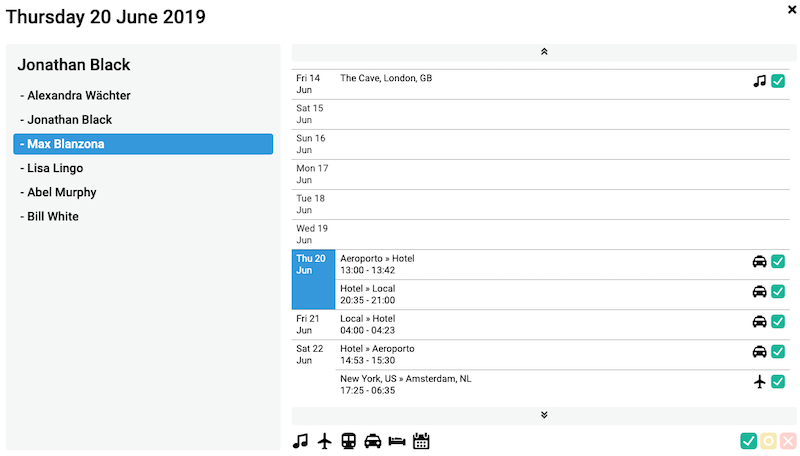This screenshot has height=456, width=800.
Task: Expand earlier dates with up chevrons
Action: [x=544, y=52]
